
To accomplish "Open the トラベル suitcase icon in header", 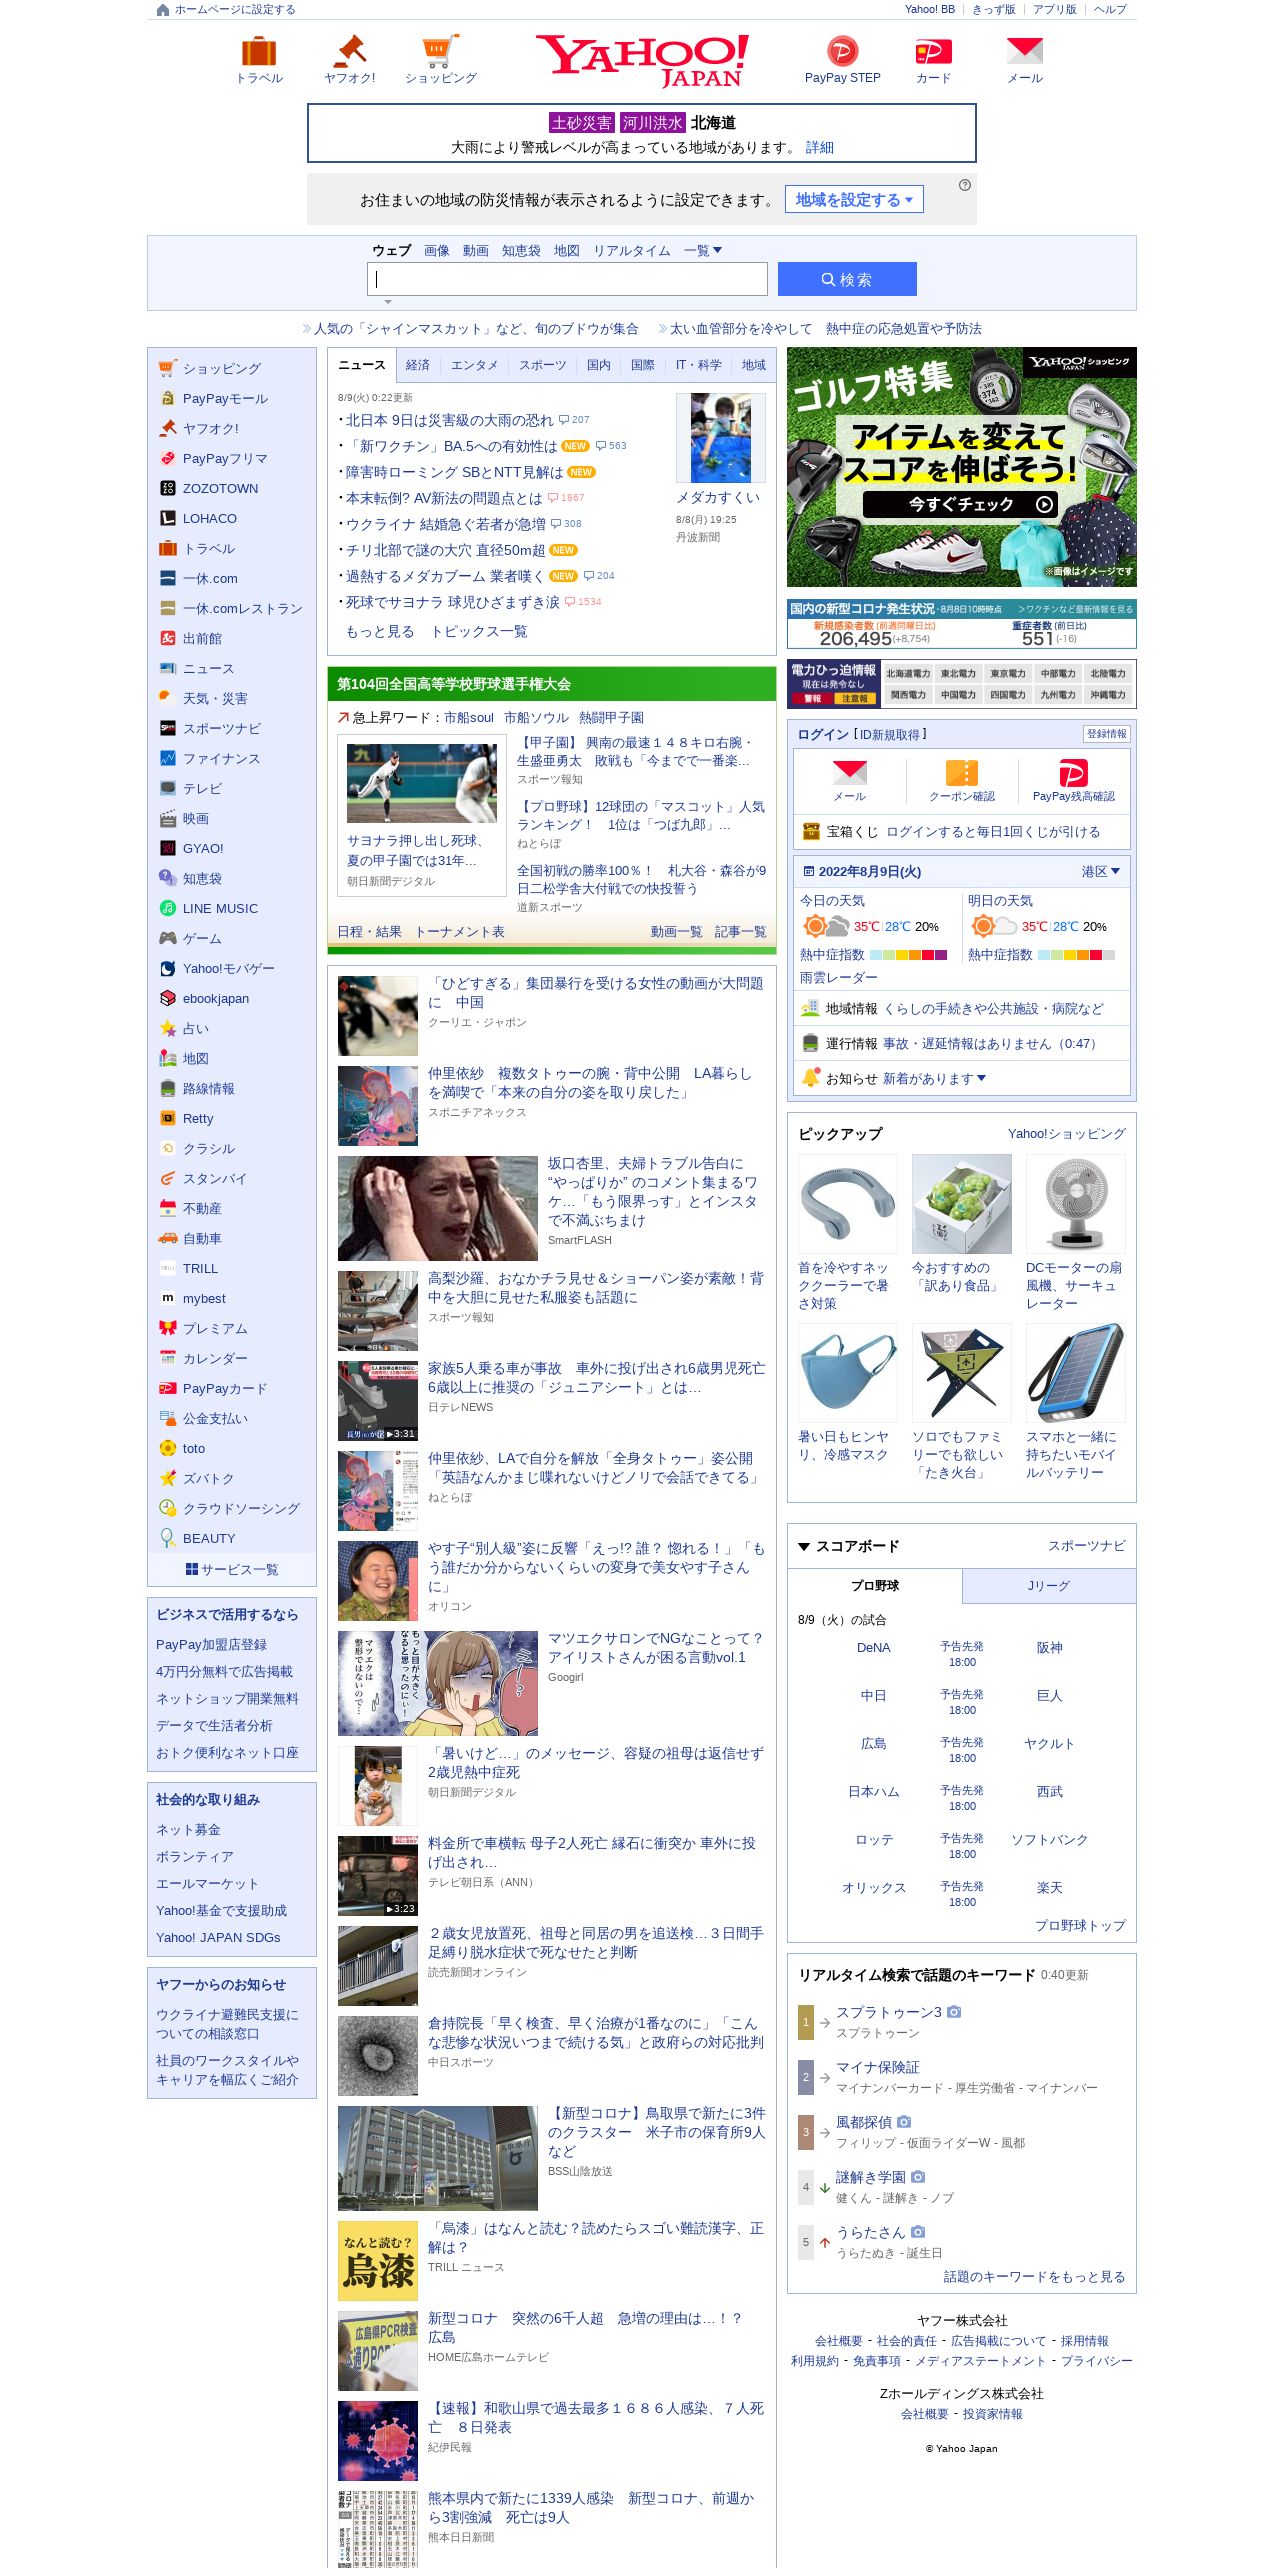I will point(259,51).
